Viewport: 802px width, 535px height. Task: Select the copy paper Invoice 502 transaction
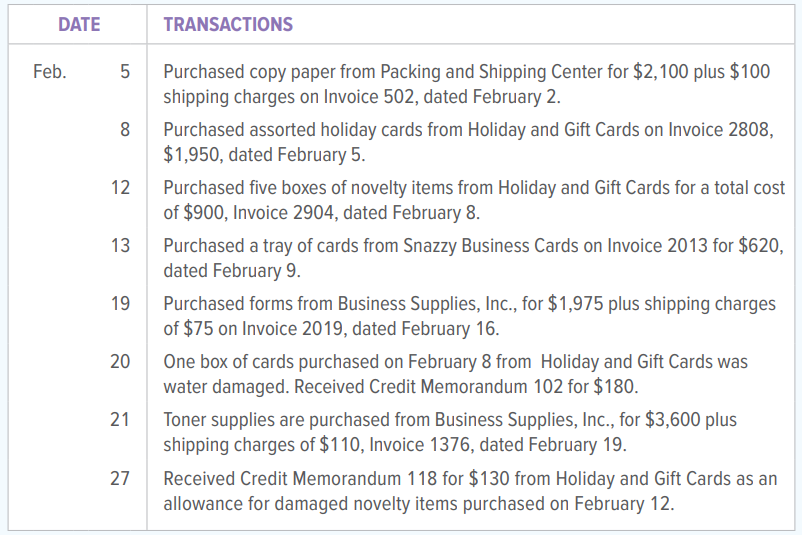point(466,84)
